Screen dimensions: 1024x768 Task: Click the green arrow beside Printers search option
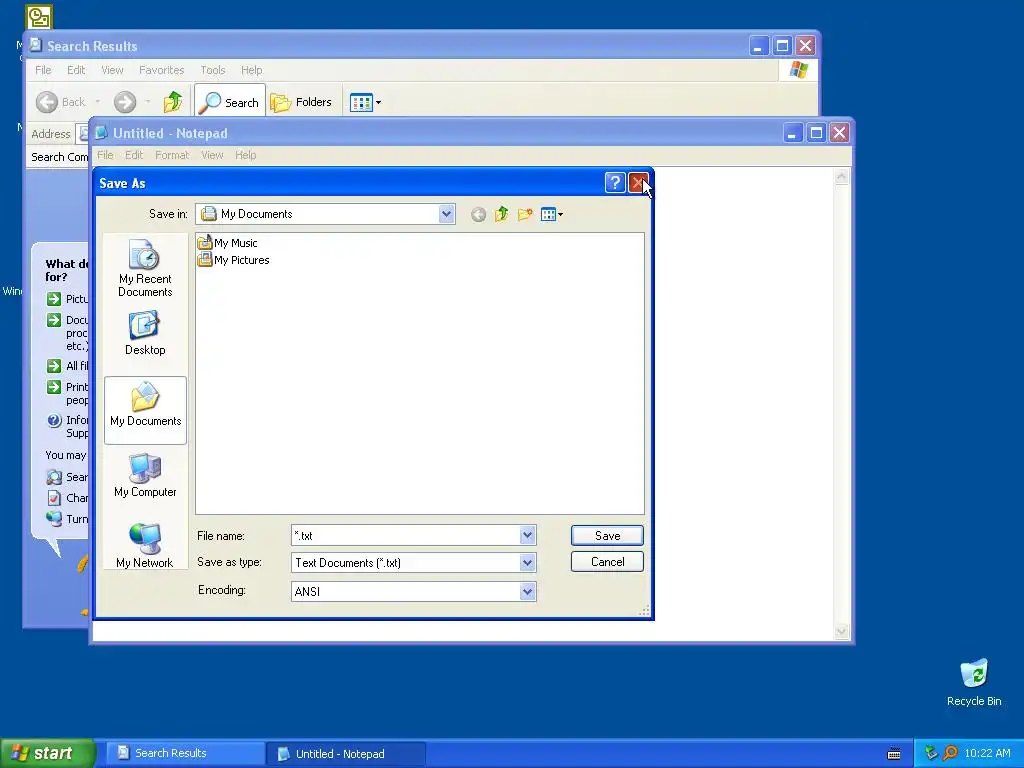coord(54,387)
